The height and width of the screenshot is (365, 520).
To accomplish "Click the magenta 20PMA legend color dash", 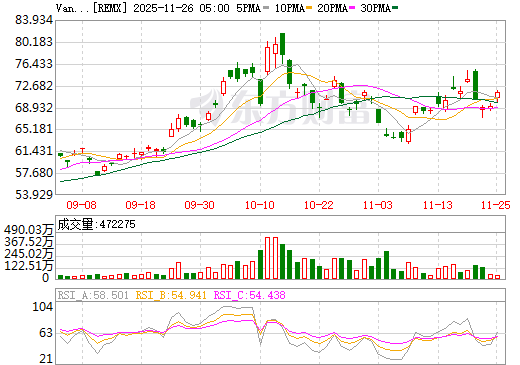I will coord(352,8).
